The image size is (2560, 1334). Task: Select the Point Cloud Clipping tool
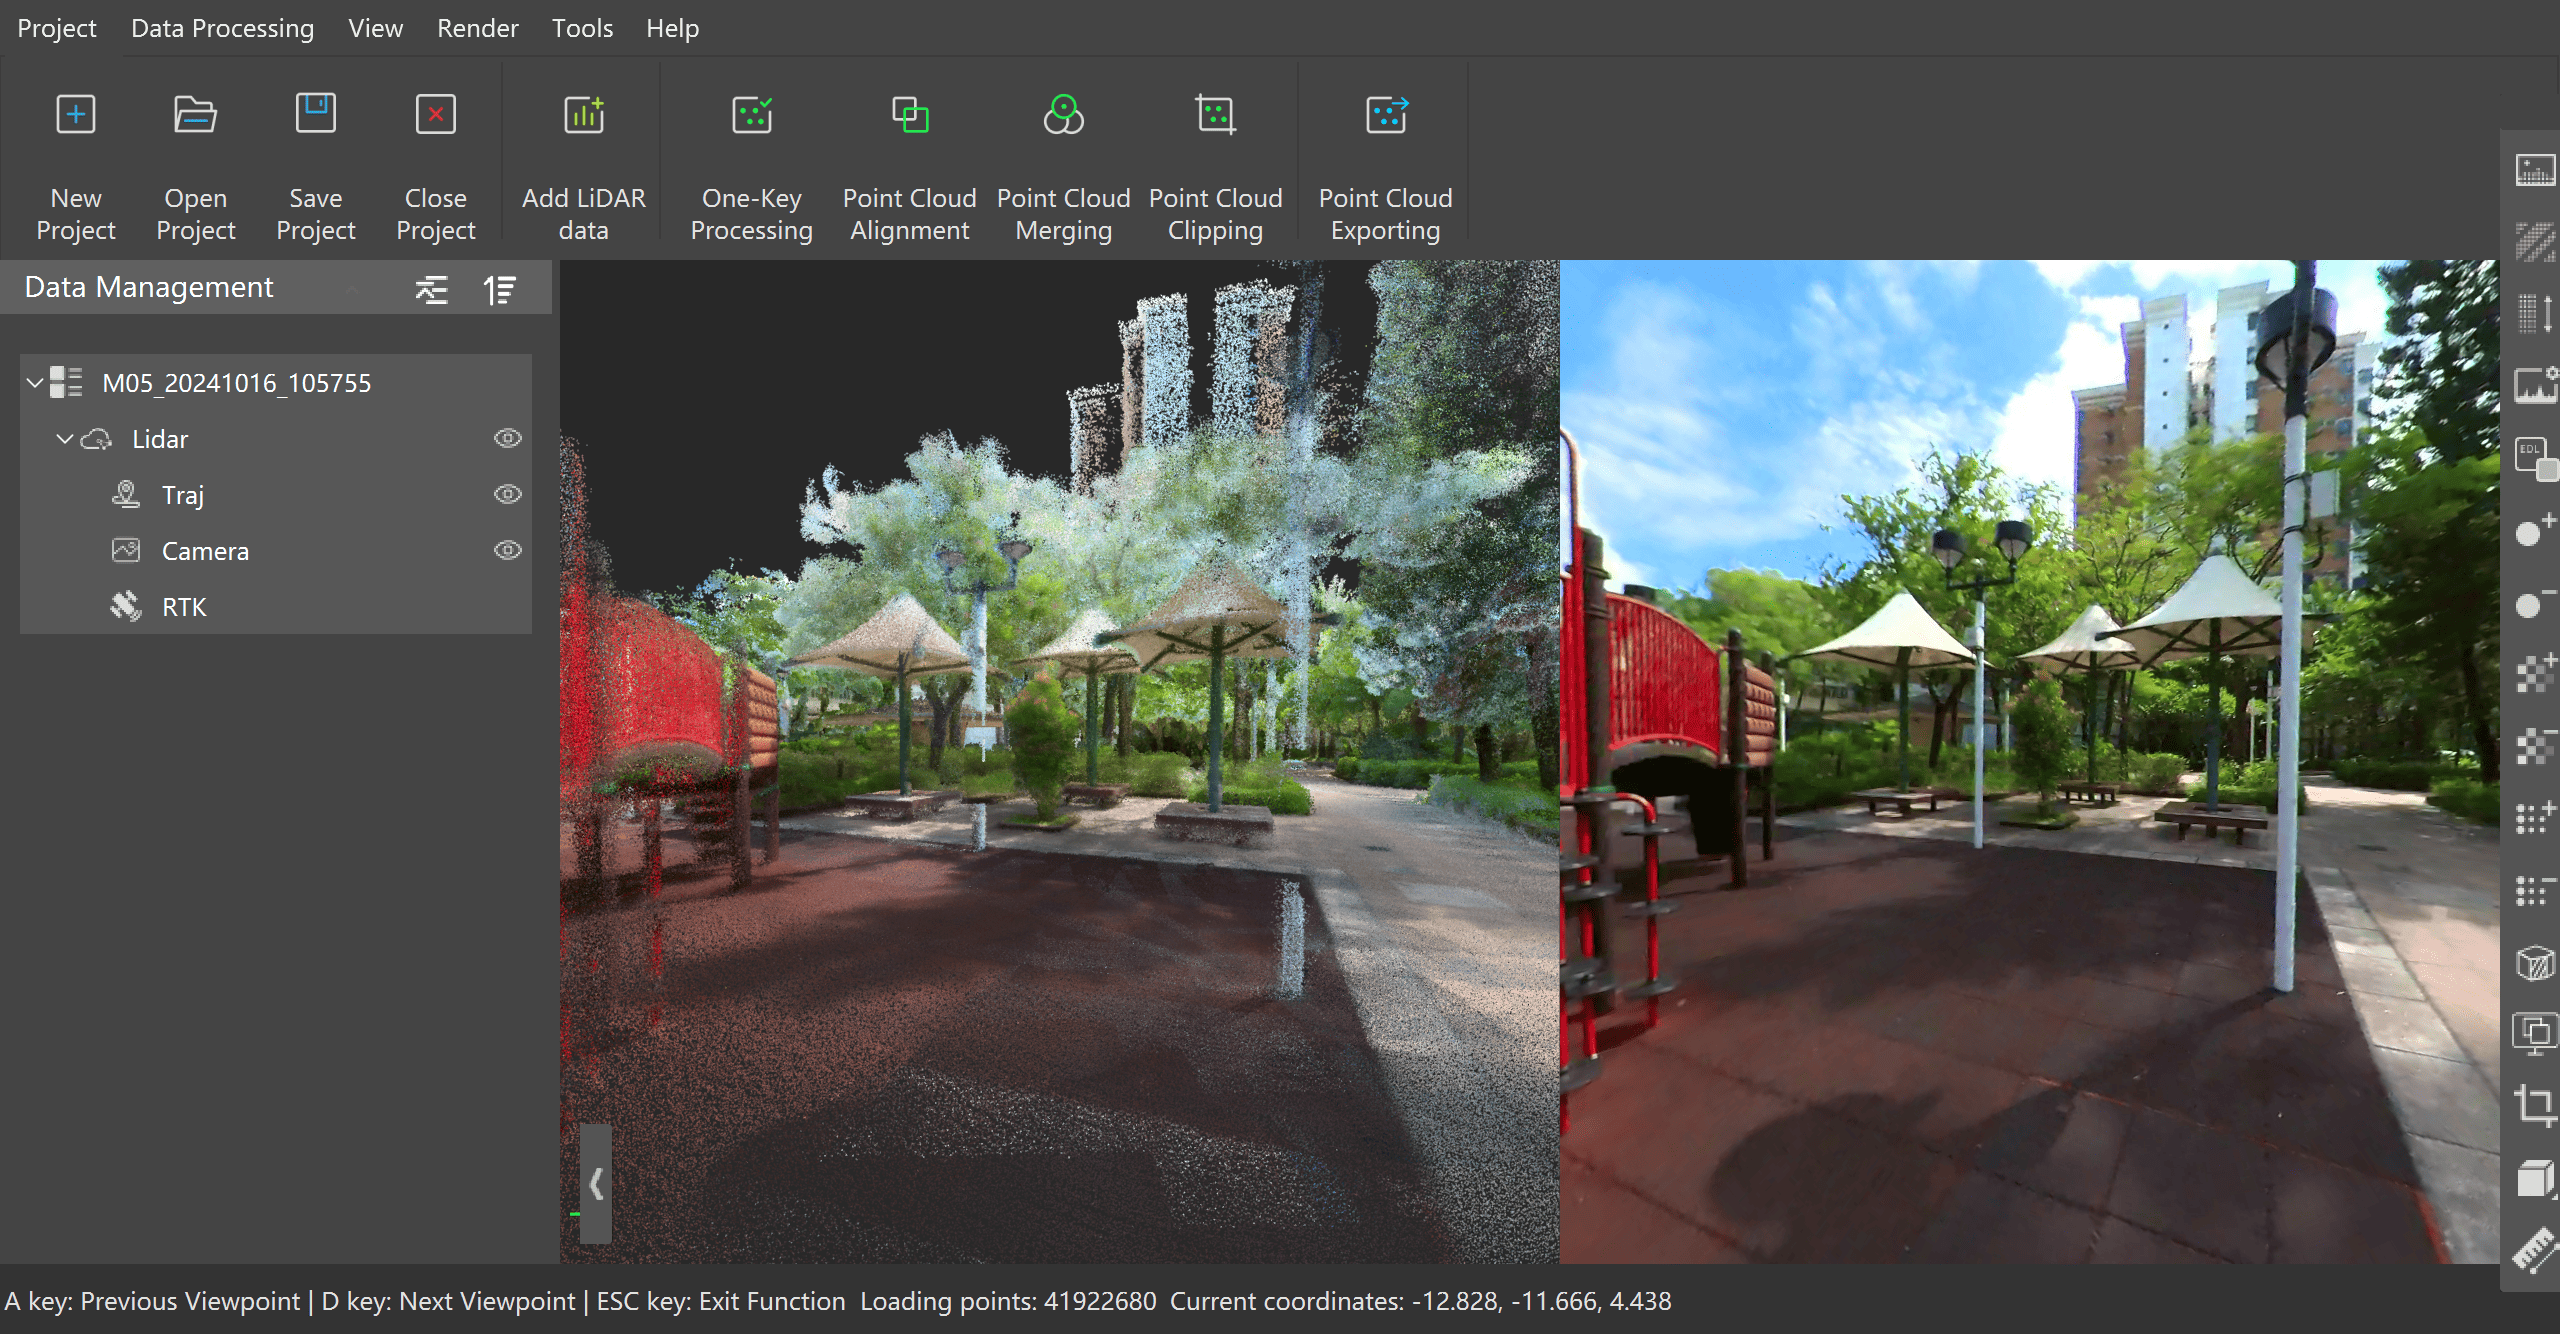pos(1215,115)
